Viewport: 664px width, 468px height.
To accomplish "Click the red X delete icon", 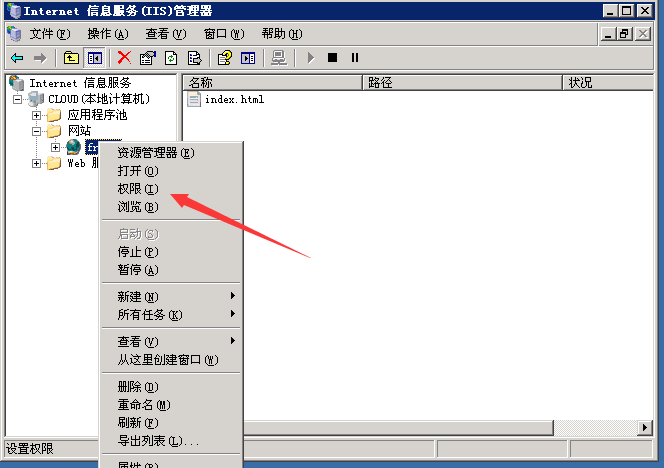I will tap(124, 58).
